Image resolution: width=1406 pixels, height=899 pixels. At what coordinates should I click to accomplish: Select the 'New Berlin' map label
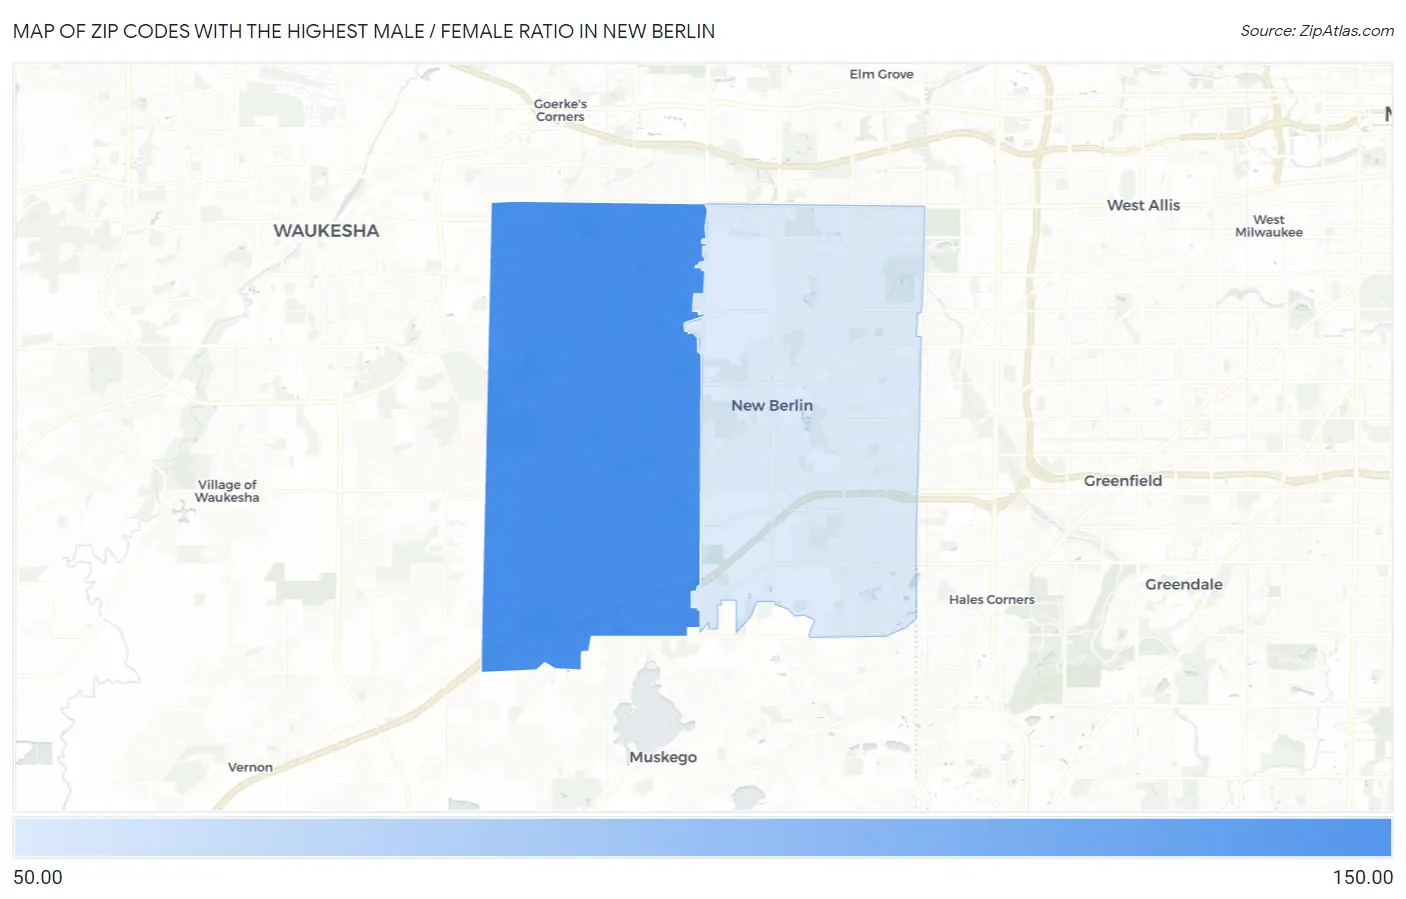coord(772,405)
